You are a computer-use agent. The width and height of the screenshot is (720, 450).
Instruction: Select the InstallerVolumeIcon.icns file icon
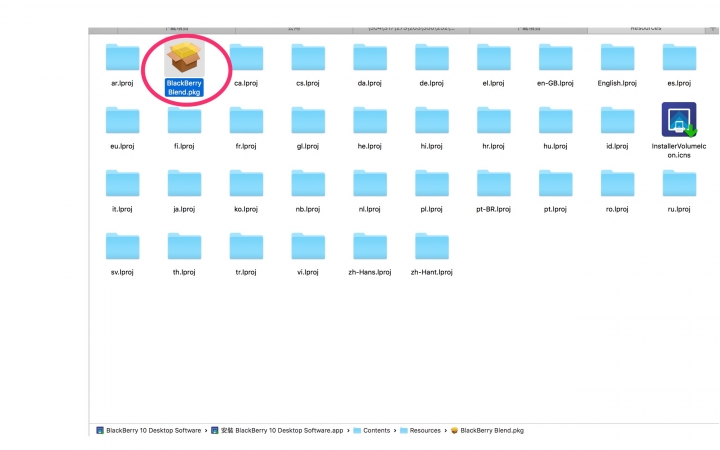point(679,119)
